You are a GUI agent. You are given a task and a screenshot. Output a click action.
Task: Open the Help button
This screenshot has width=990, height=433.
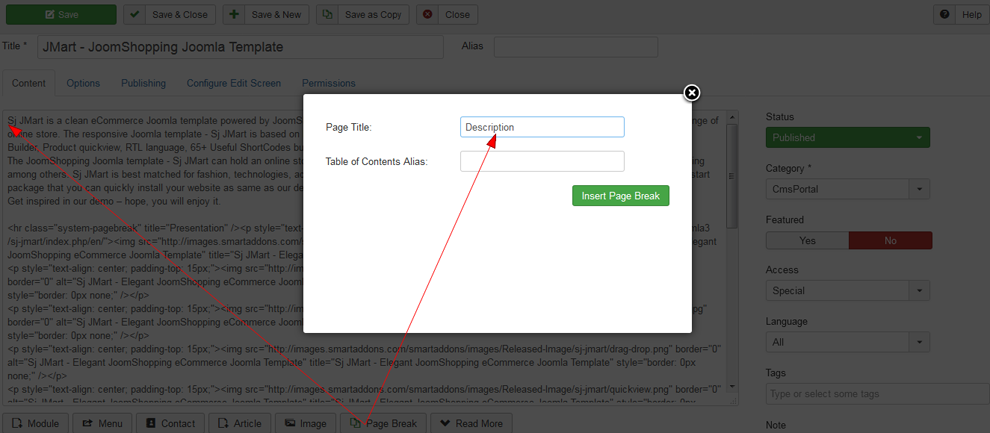pyautogui.click(x=961, y=15)
